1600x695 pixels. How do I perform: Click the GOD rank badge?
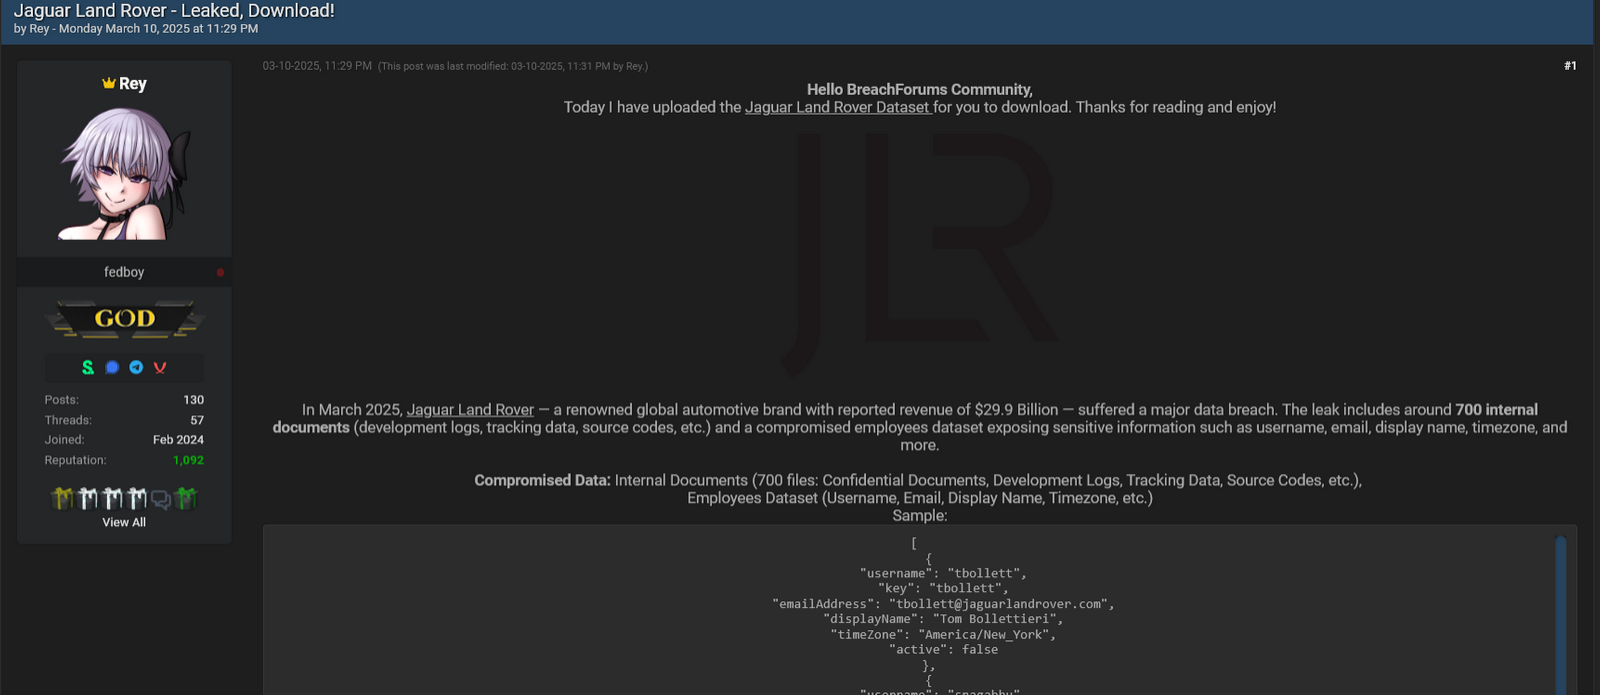(x=124, y=319)
